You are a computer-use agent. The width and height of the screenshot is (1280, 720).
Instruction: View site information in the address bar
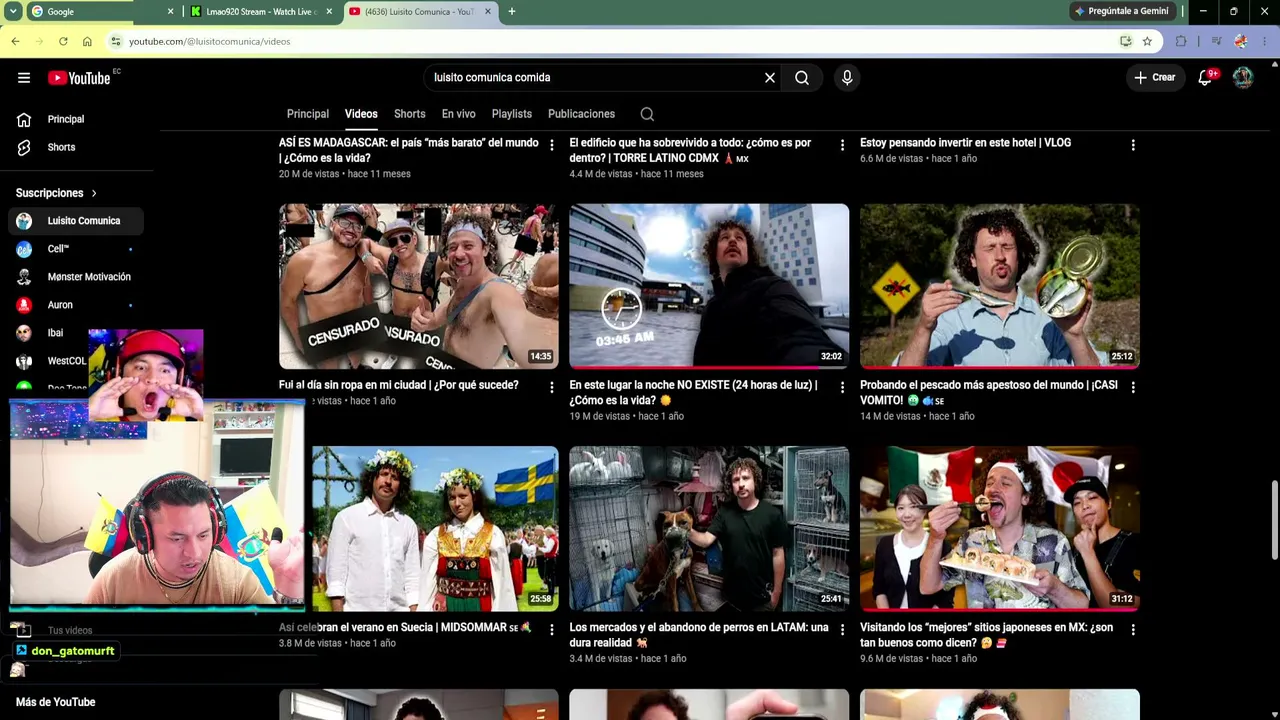click(x=116, y=41)
